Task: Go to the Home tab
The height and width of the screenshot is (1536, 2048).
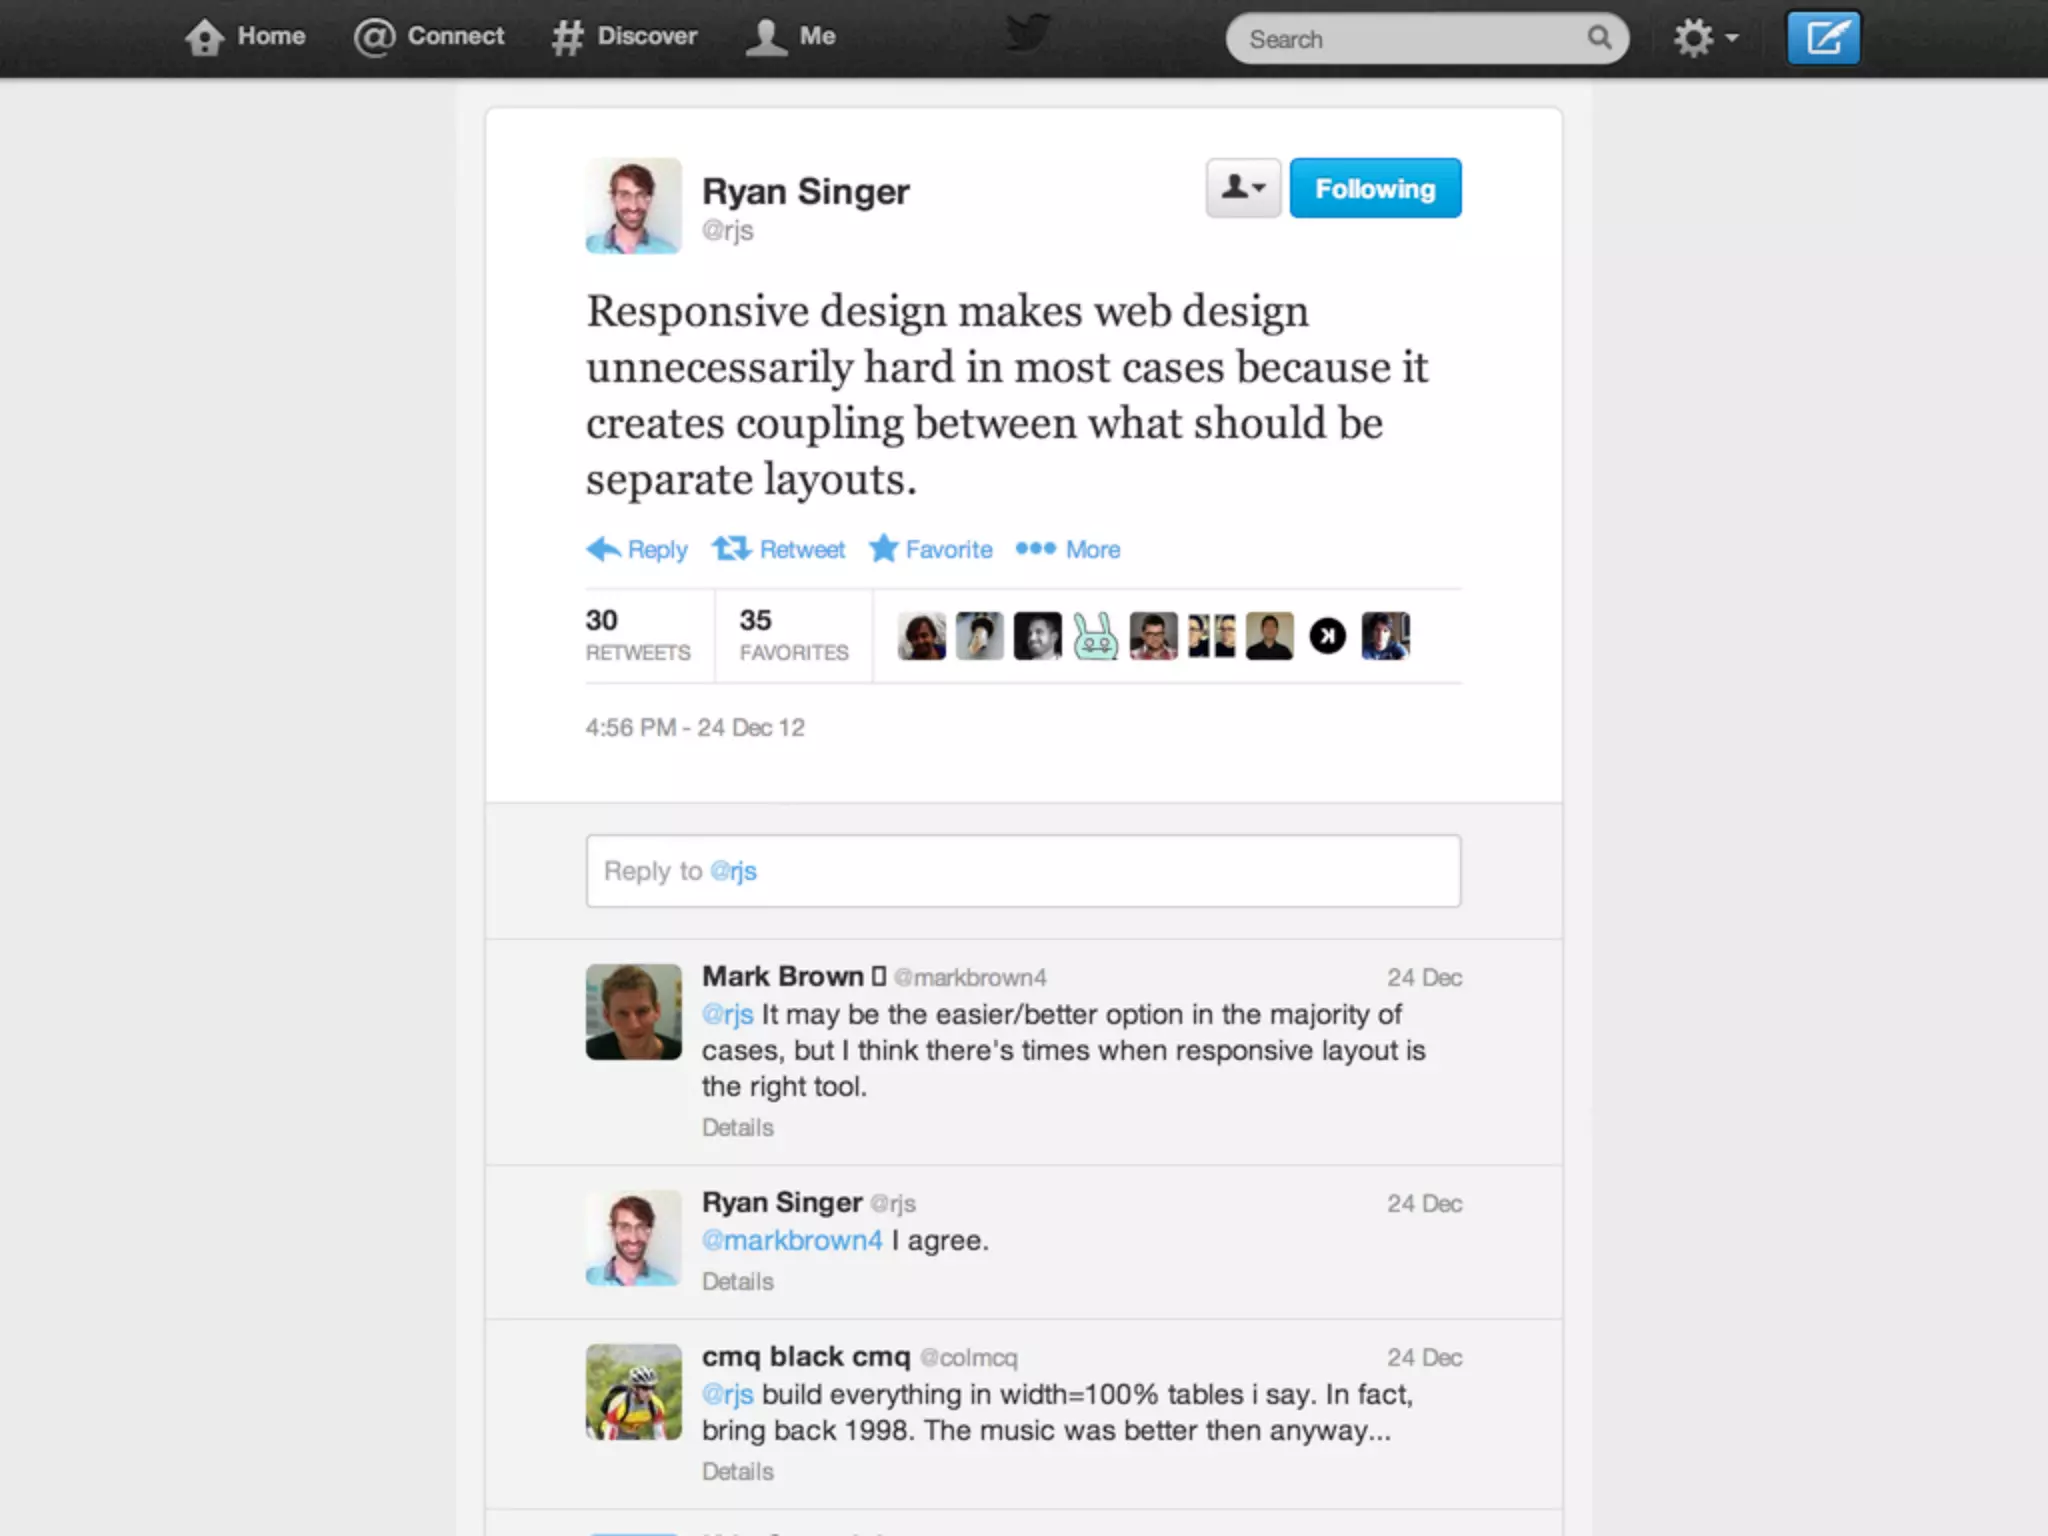Action: pos(246,37)
